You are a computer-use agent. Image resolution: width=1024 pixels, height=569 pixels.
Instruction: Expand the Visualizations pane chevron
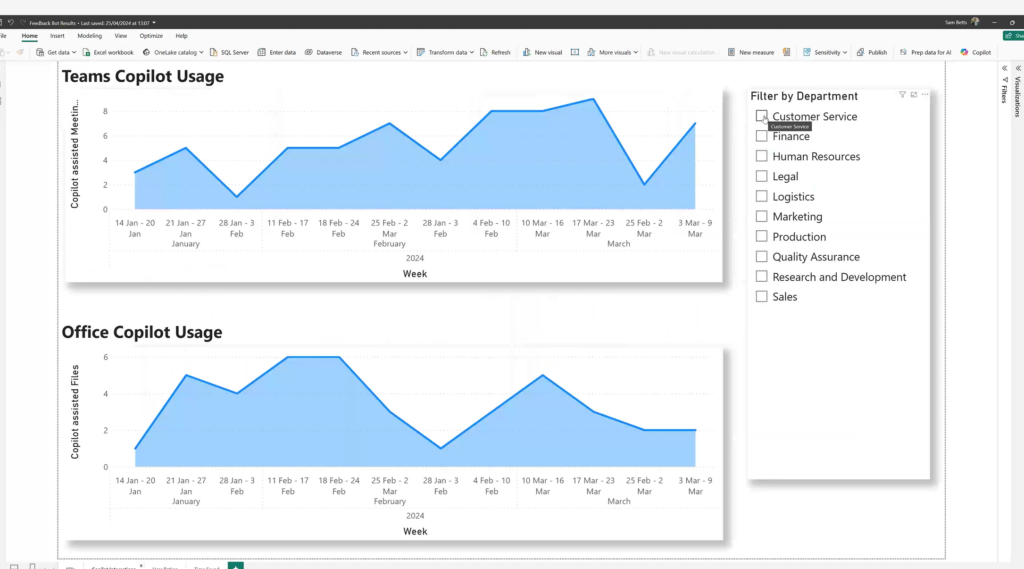[x=1018, y=68]
